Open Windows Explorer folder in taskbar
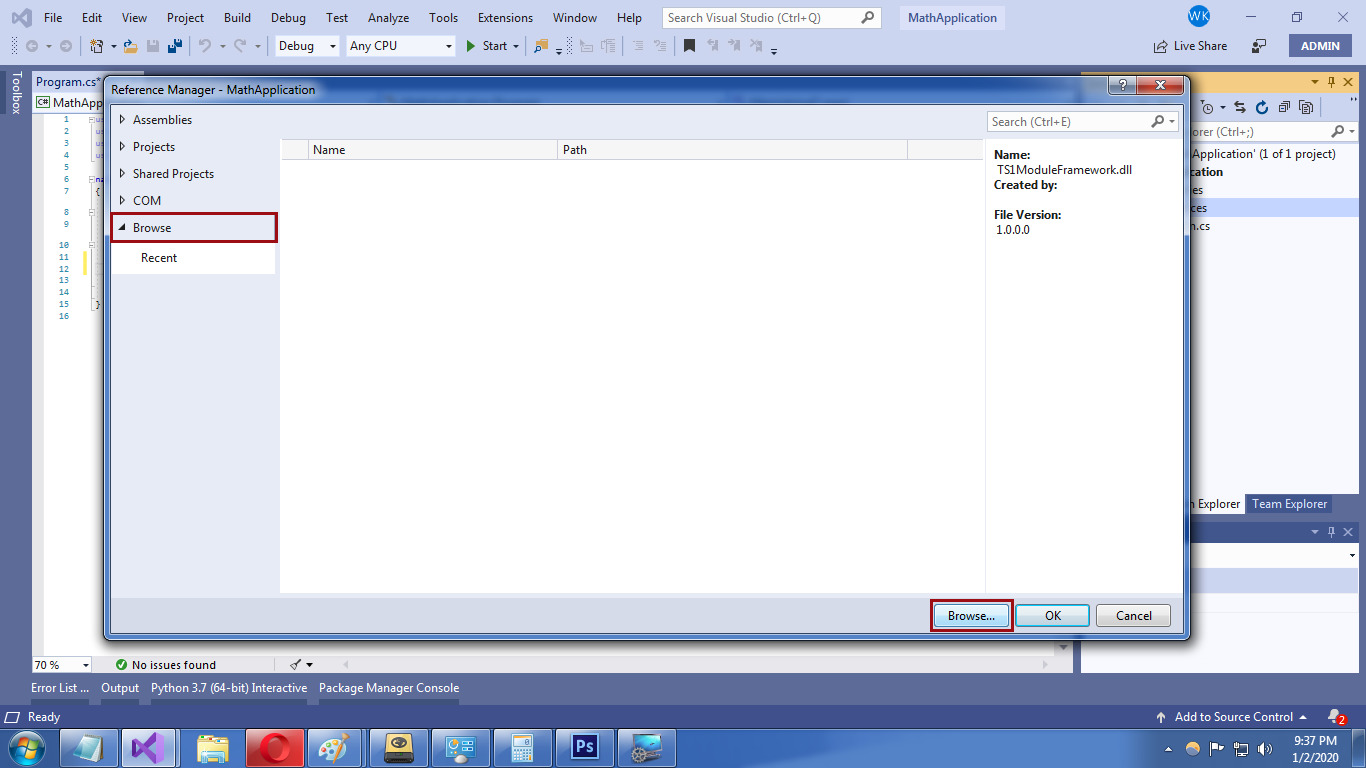This screenshot has height=768, width=1366. coord(212,748)
